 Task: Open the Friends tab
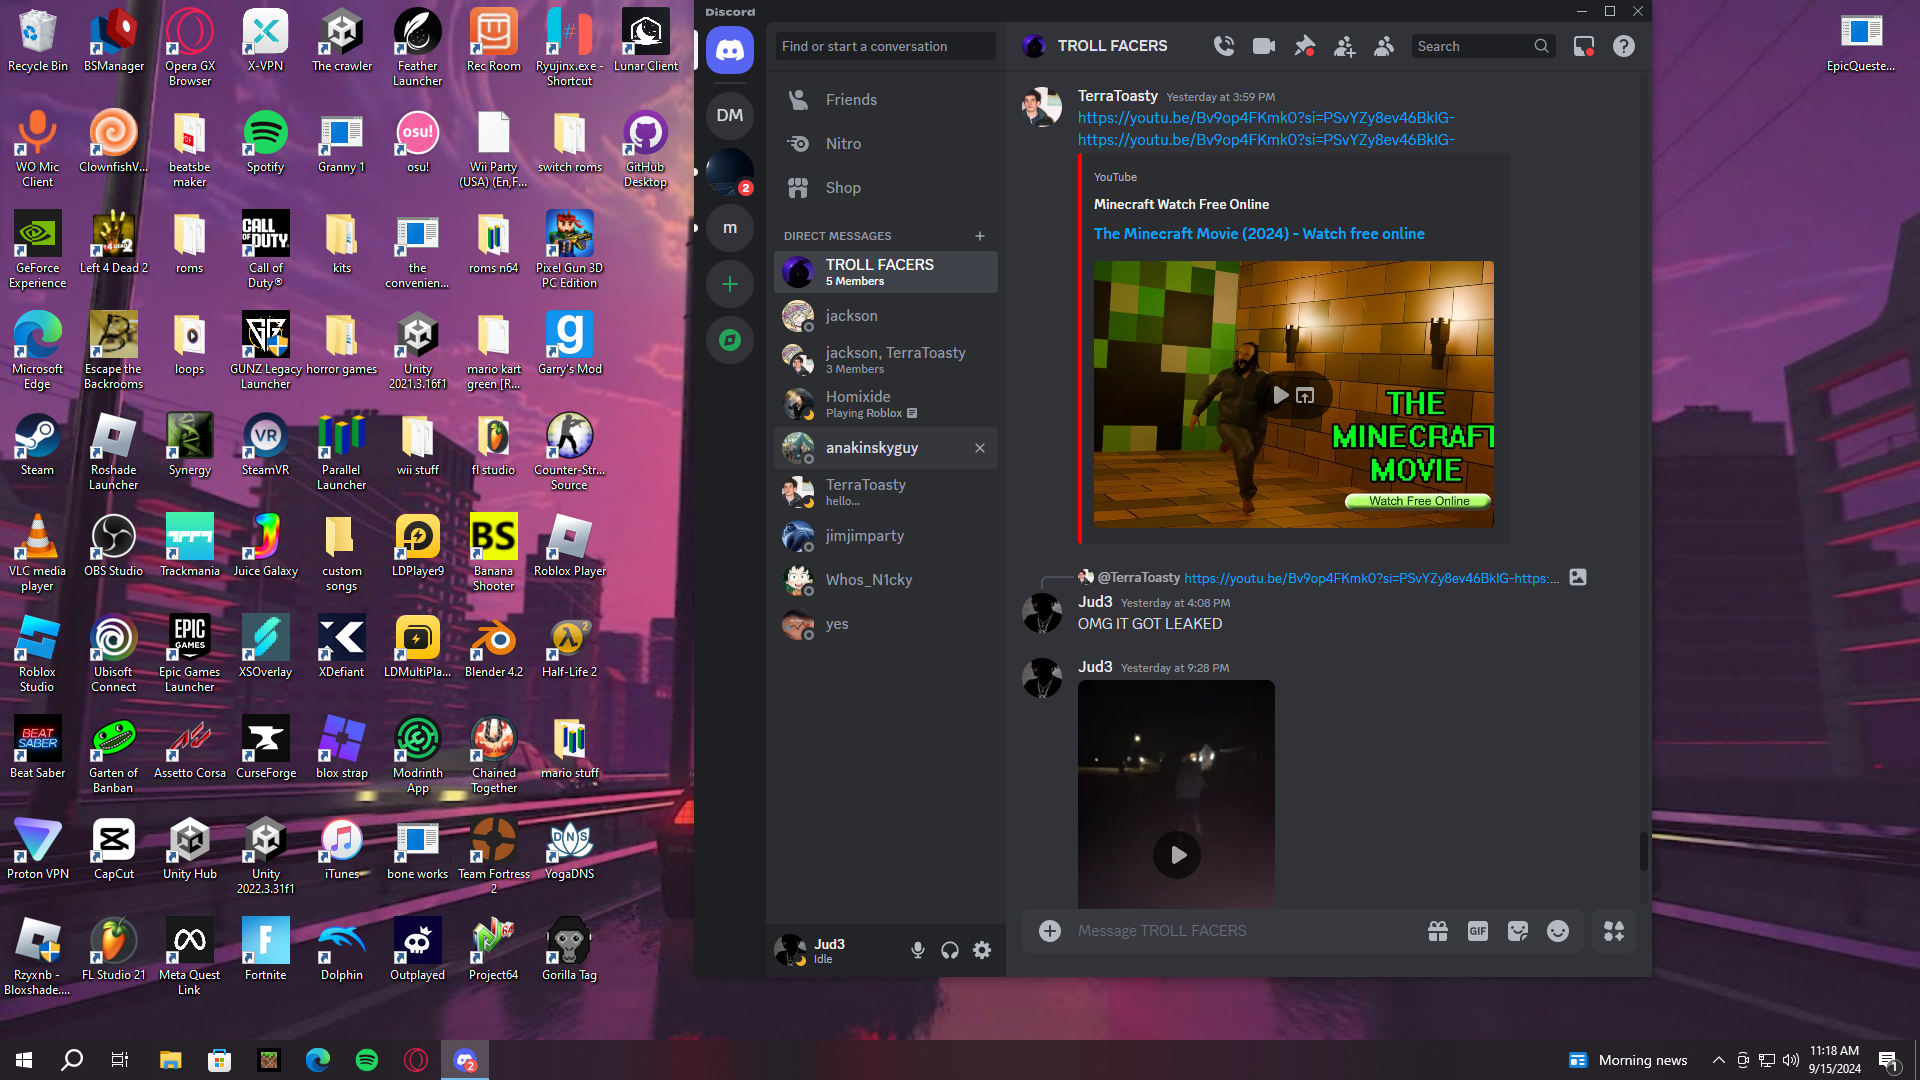coord(850,100)
